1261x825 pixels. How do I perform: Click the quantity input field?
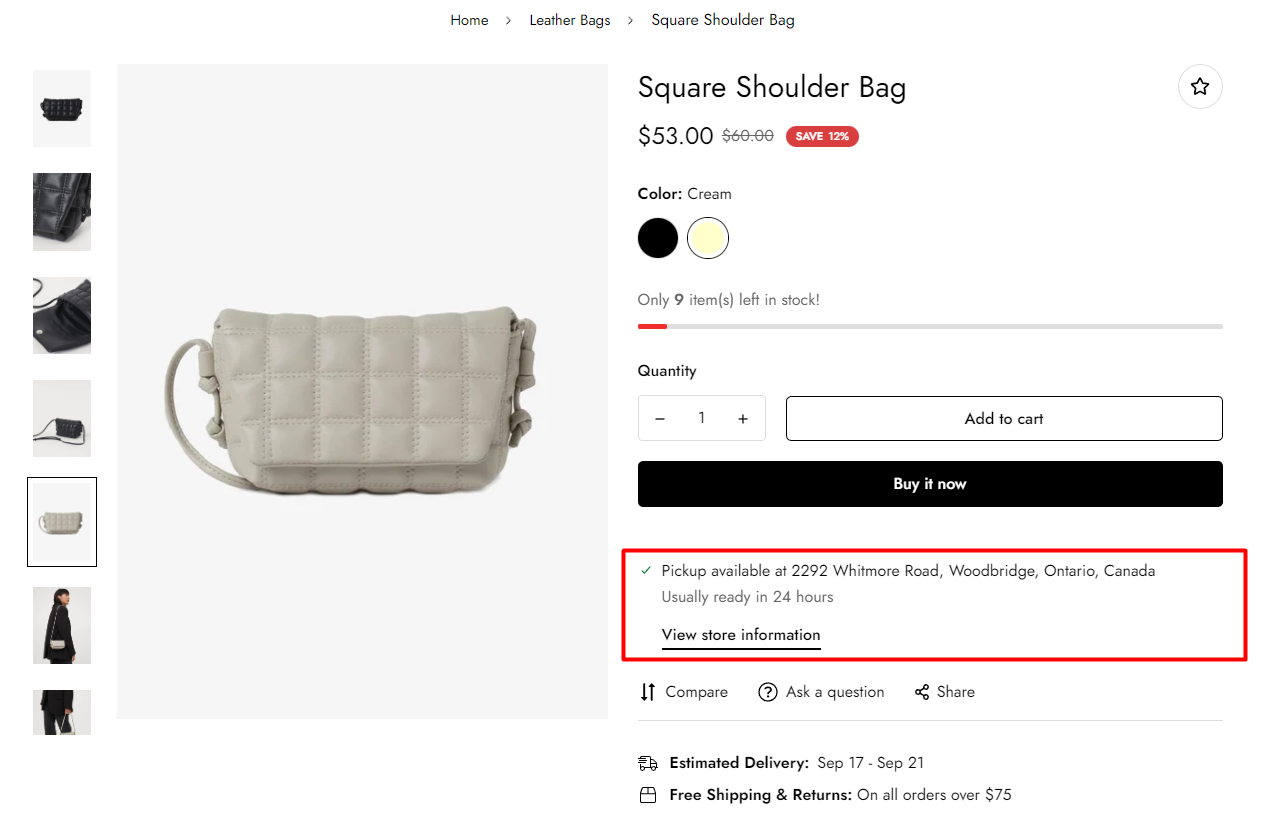(x=702, y=418)
